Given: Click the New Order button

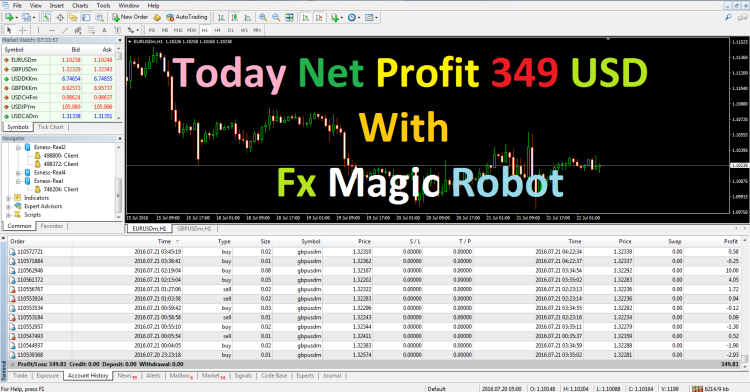Looking at the screenshot, I should tap(130, 17).
